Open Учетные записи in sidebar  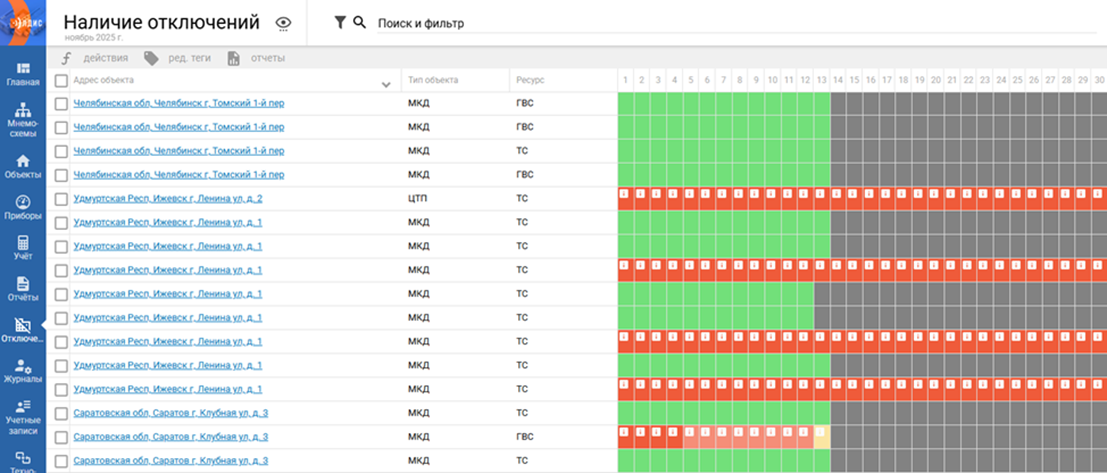coord(22,417)
